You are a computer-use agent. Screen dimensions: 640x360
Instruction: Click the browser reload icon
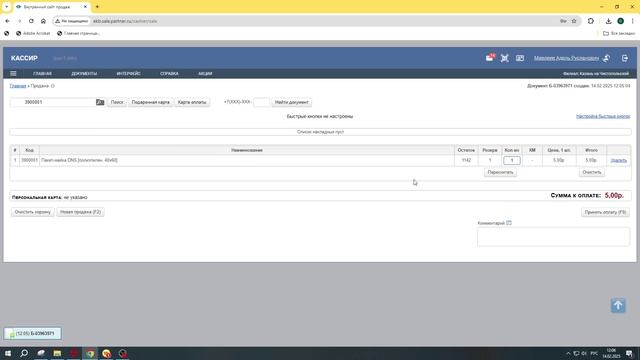31,21
